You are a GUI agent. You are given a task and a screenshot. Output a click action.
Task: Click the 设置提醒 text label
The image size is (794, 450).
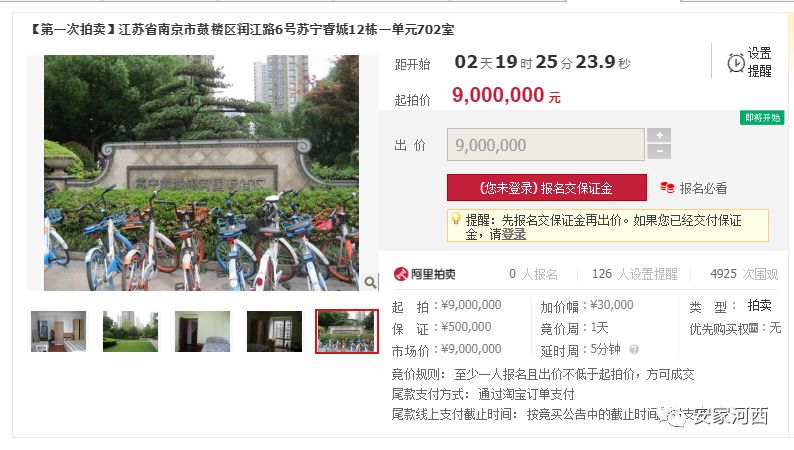pyautogui.click(x=760, y=62)
